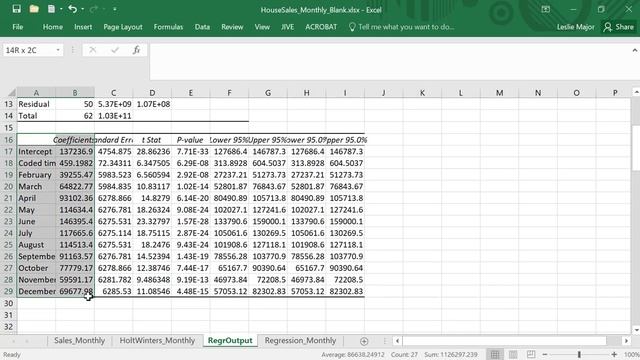Click the Leslie Major account name

click(x=576, y=27)
